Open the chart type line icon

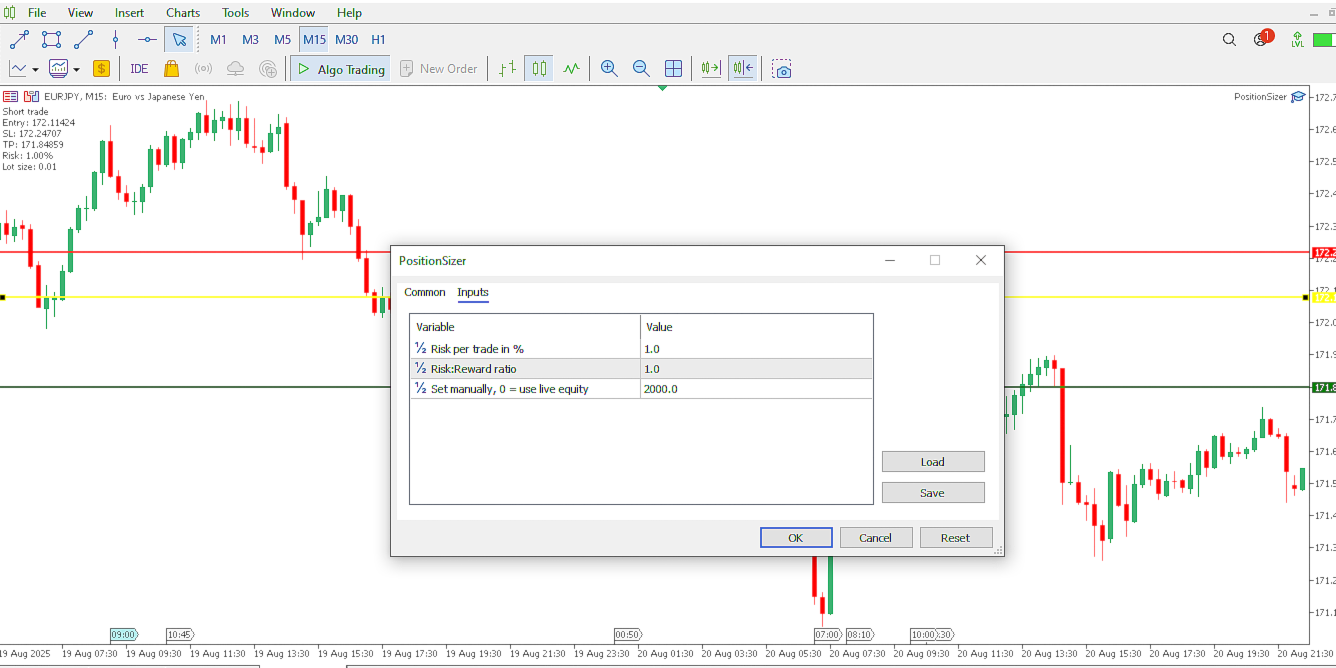click(18, 69)
